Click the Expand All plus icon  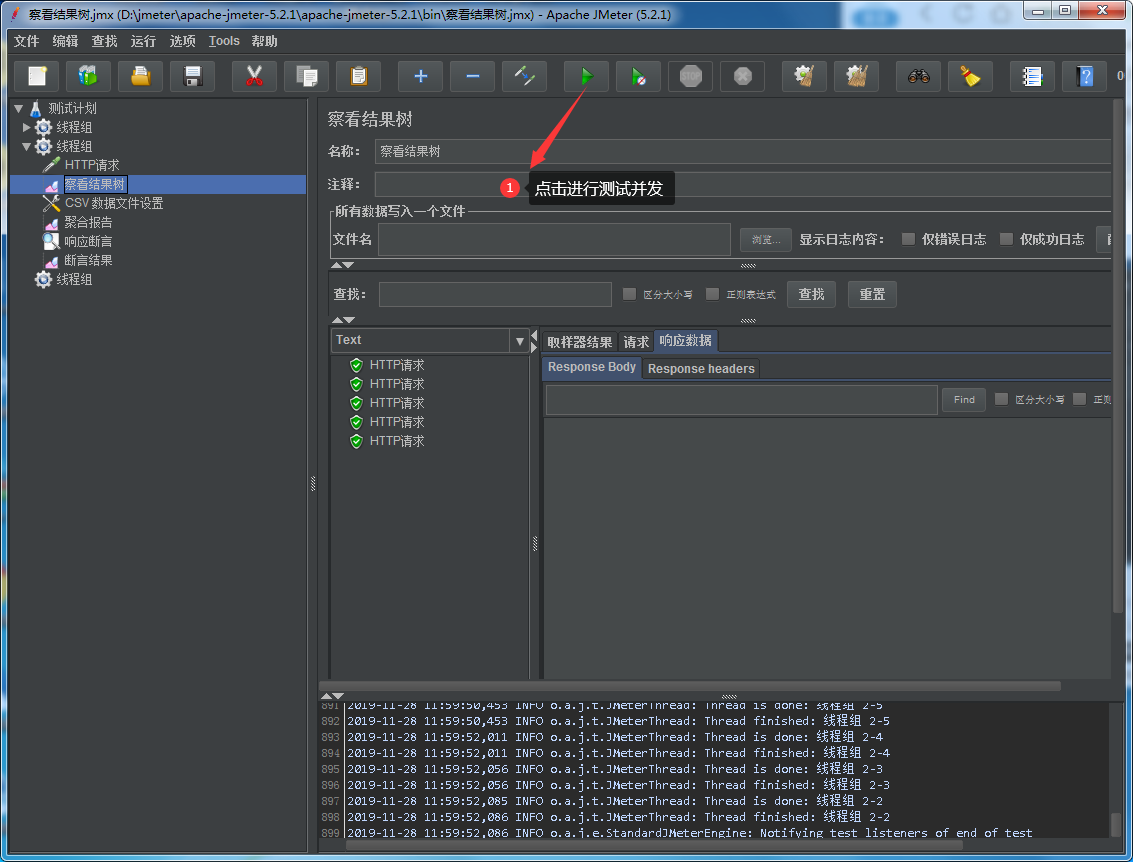(x=421, y=77)
